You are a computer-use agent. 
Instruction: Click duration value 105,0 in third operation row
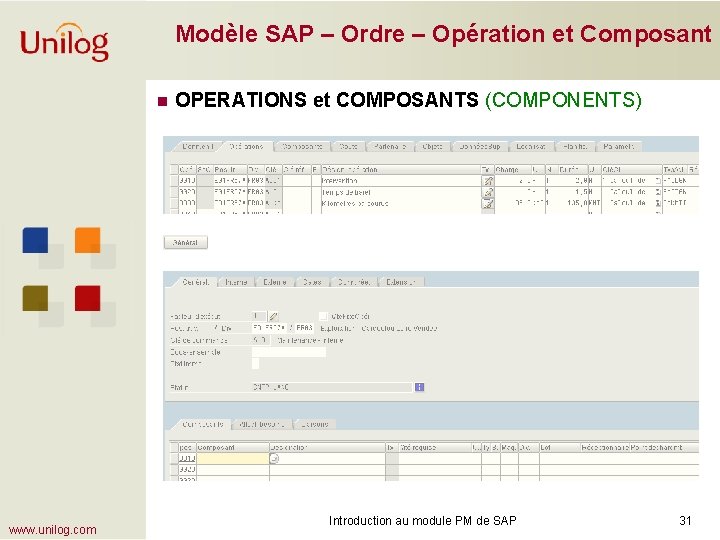[x=576, y=203]
